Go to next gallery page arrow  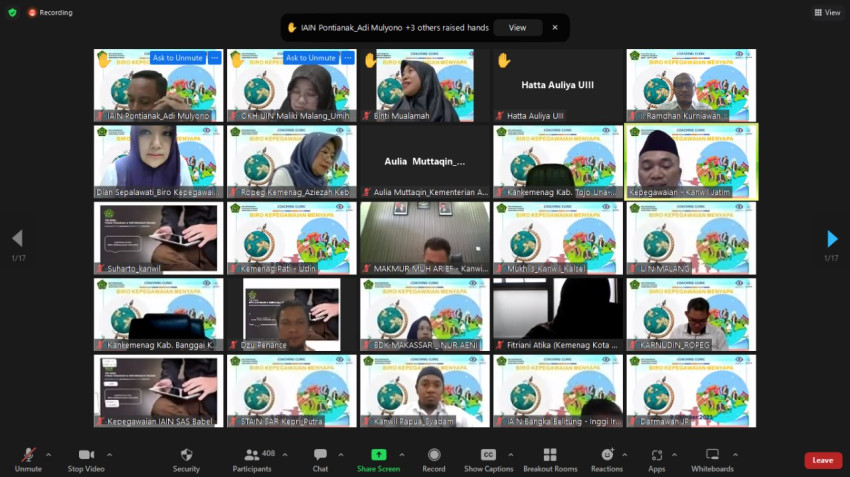[832, 239]
